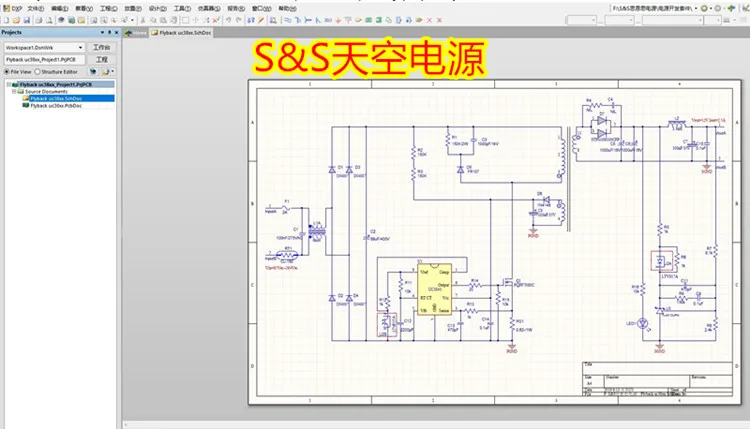Image resolution: width=750 pixels, height=429 pixels.
Task: Select the File View radio button
Action: coord(6,72)
